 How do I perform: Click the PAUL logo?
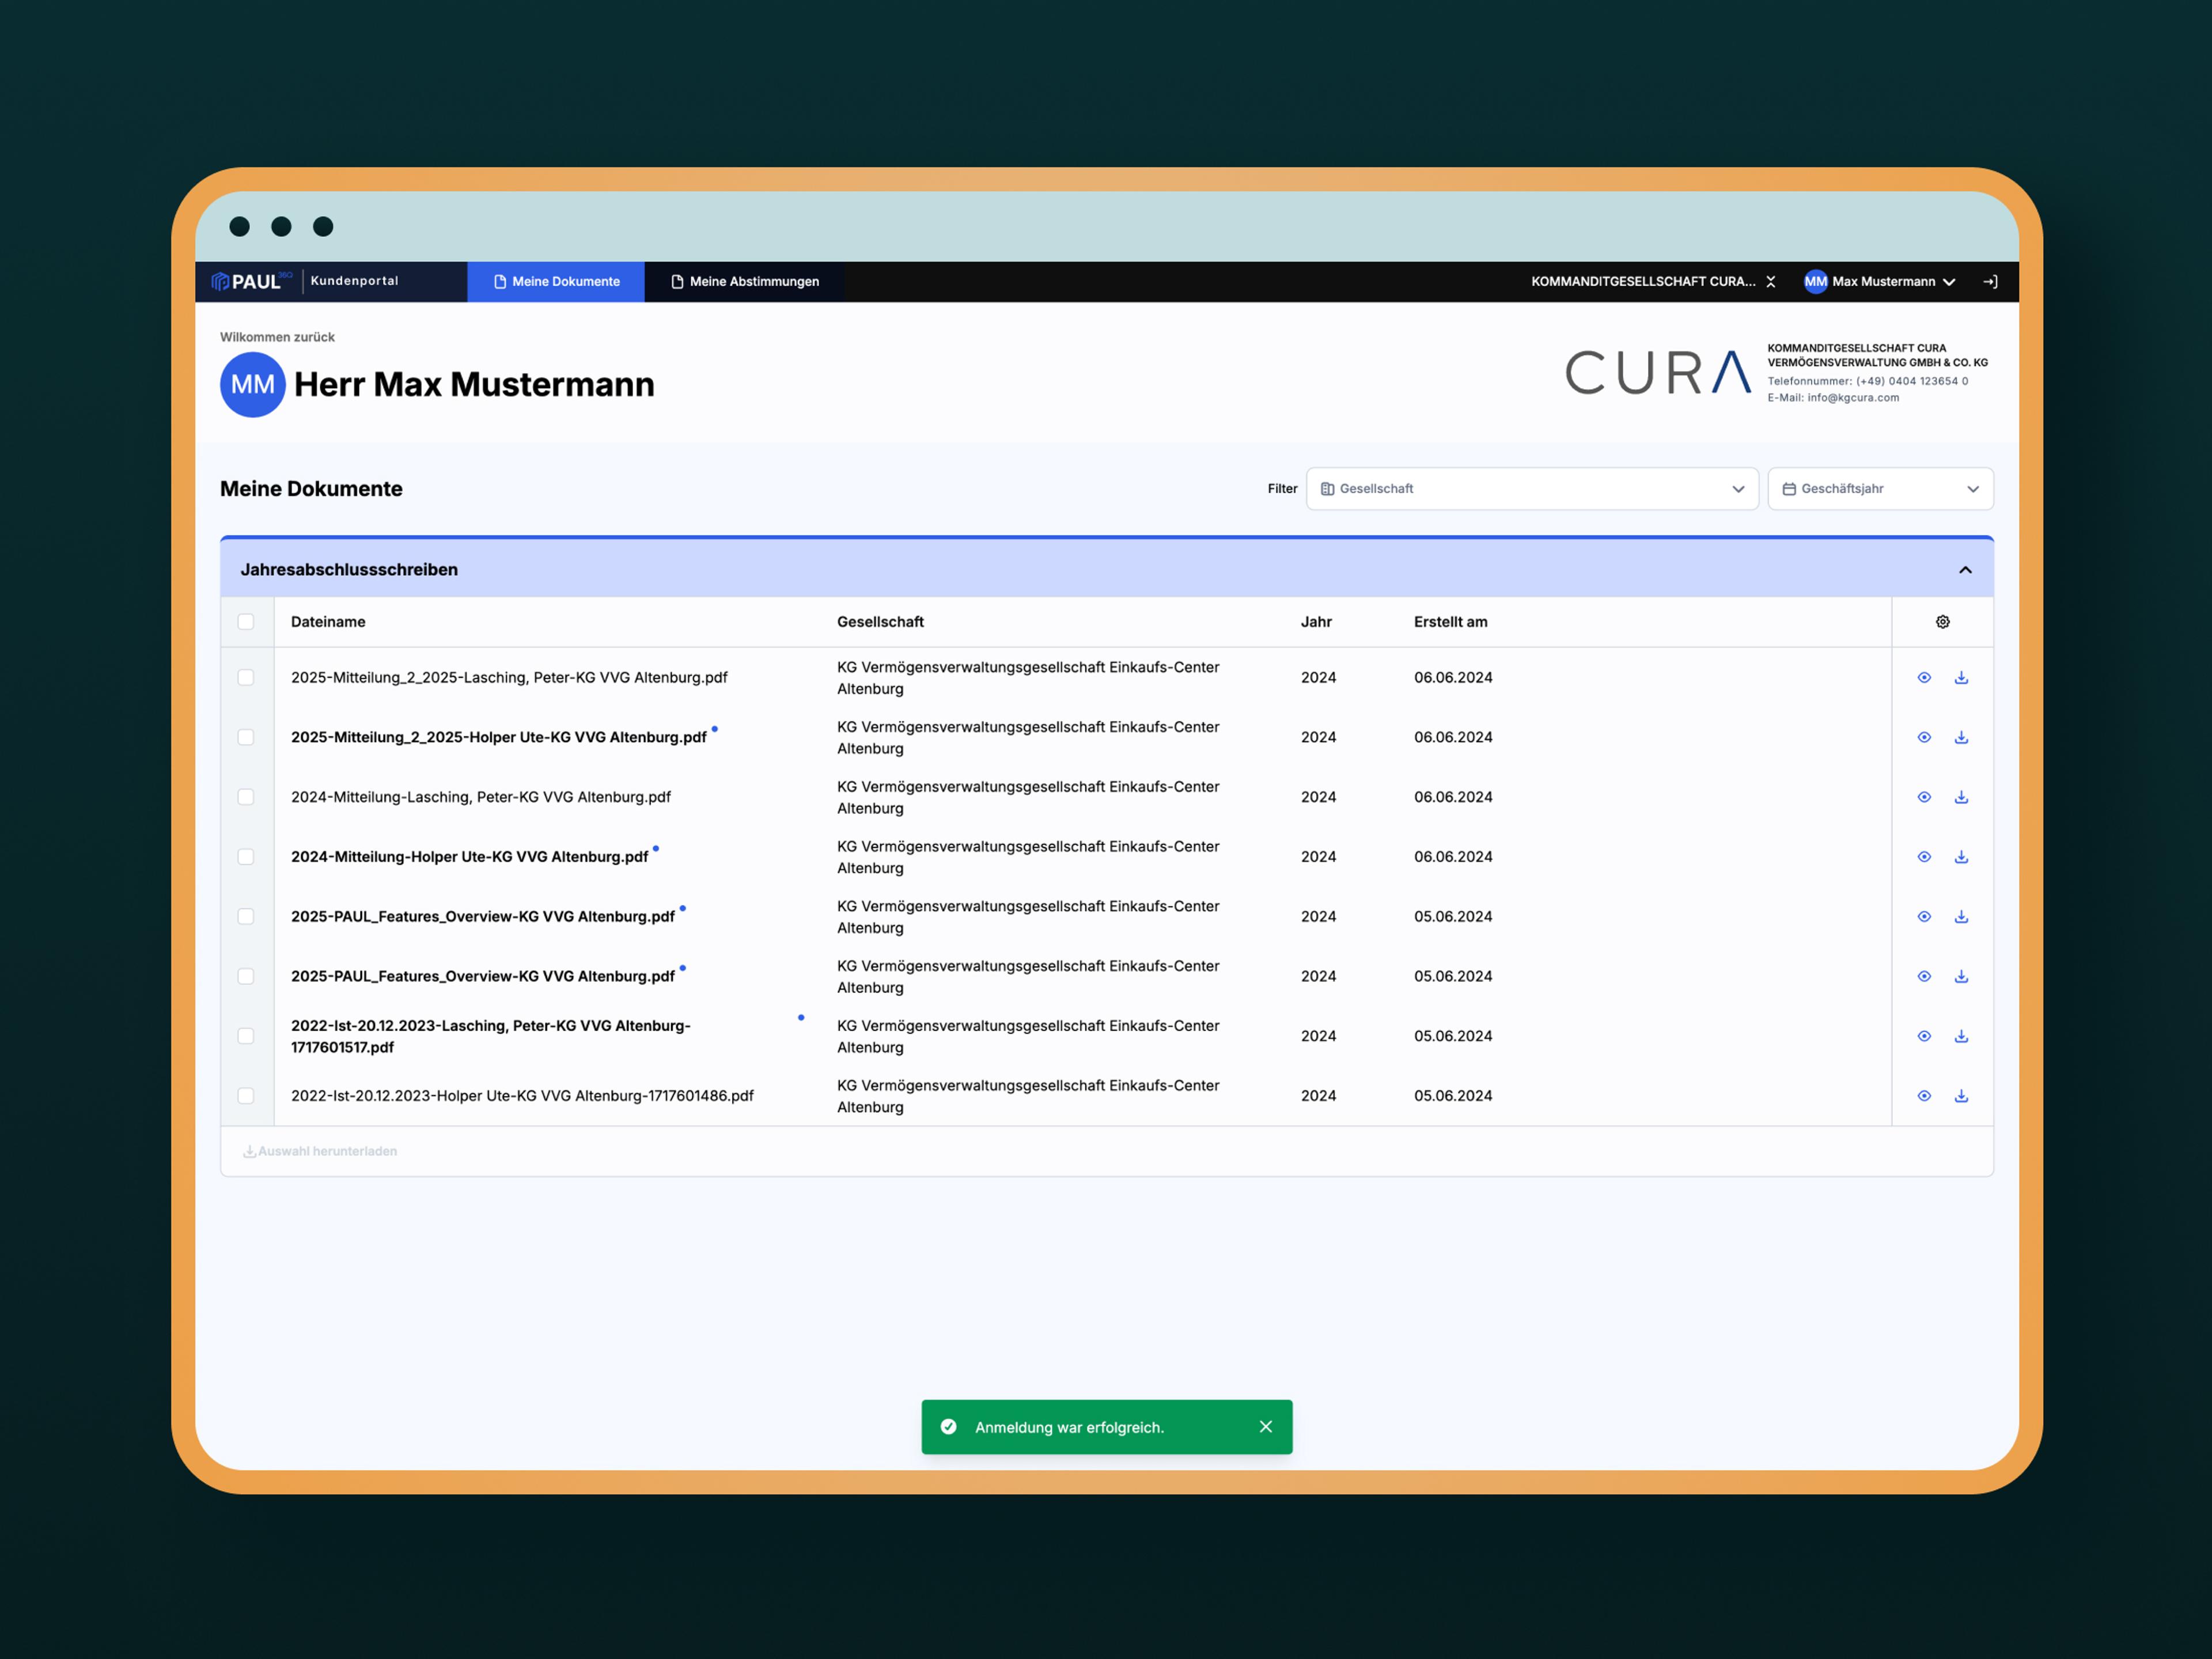[250, 282]
